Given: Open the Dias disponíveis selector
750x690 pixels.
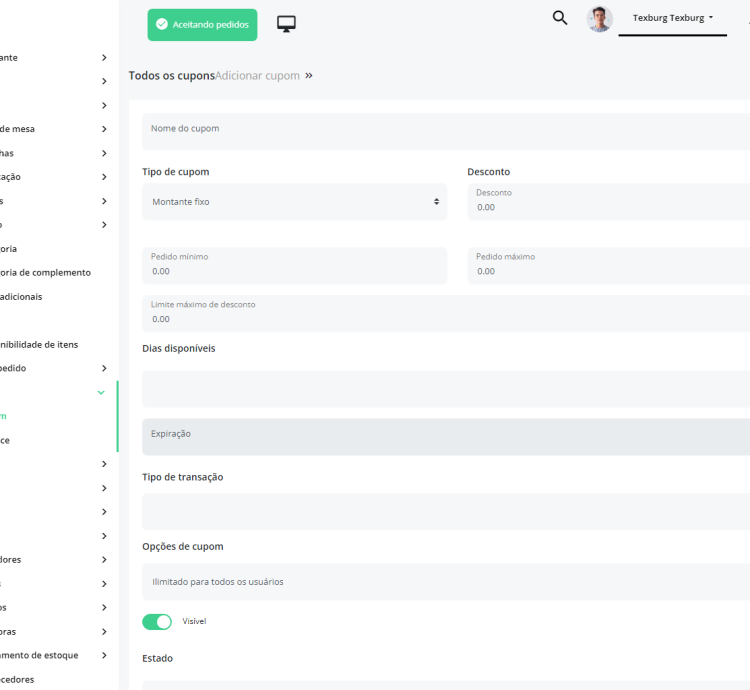Looking at the screenshot, I should pyautogui.click(x=446, y=389).
